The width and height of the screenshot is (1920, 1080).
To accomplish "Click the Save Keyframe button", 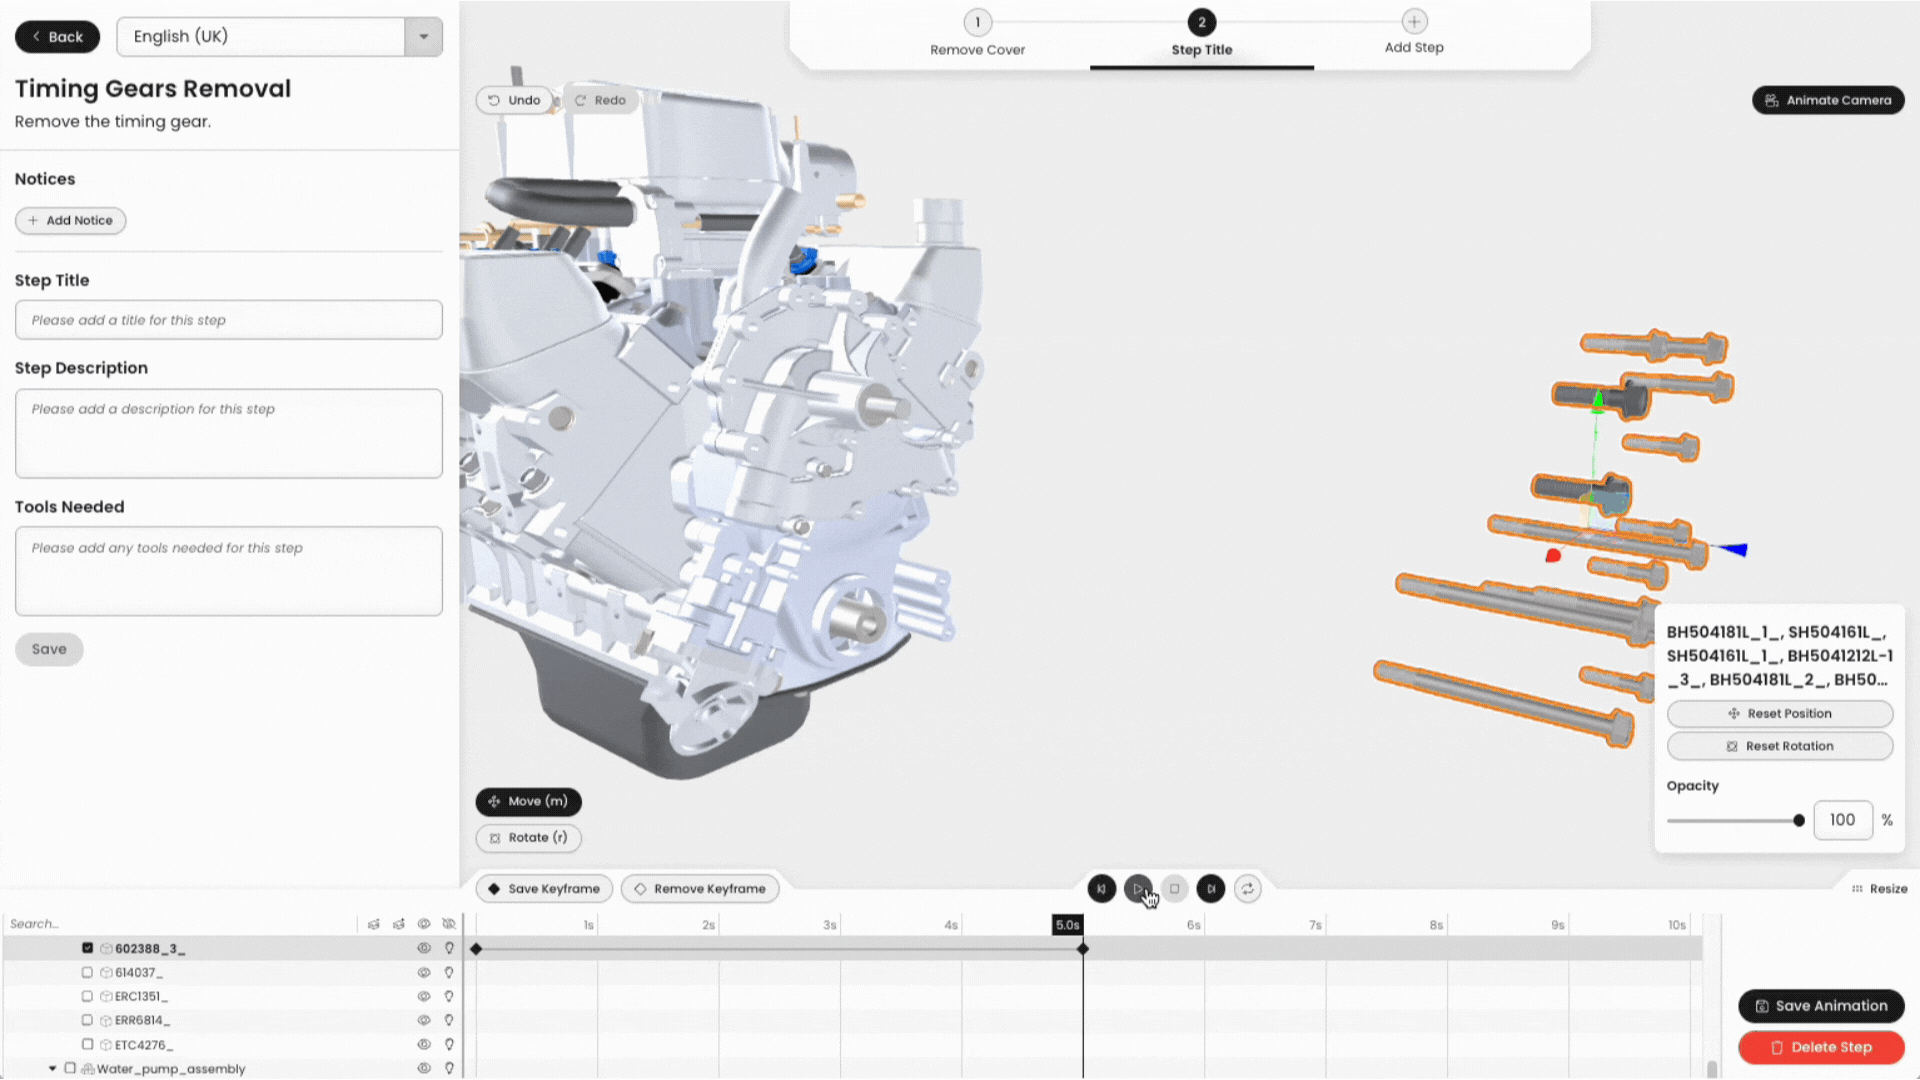I will [544, 888].
